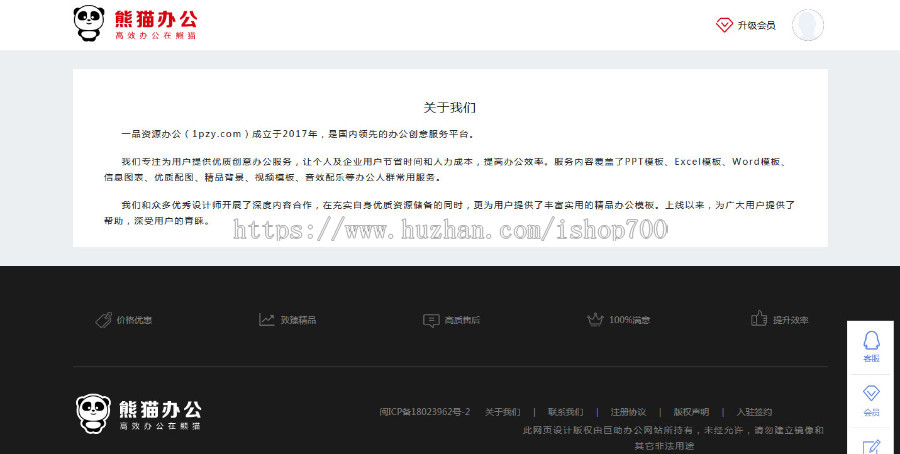The height and width of the screenshot is (454, 900).
Task: Open 联系我们 contact link in footer
Action: pyautogui.click(x=565, y=412)
